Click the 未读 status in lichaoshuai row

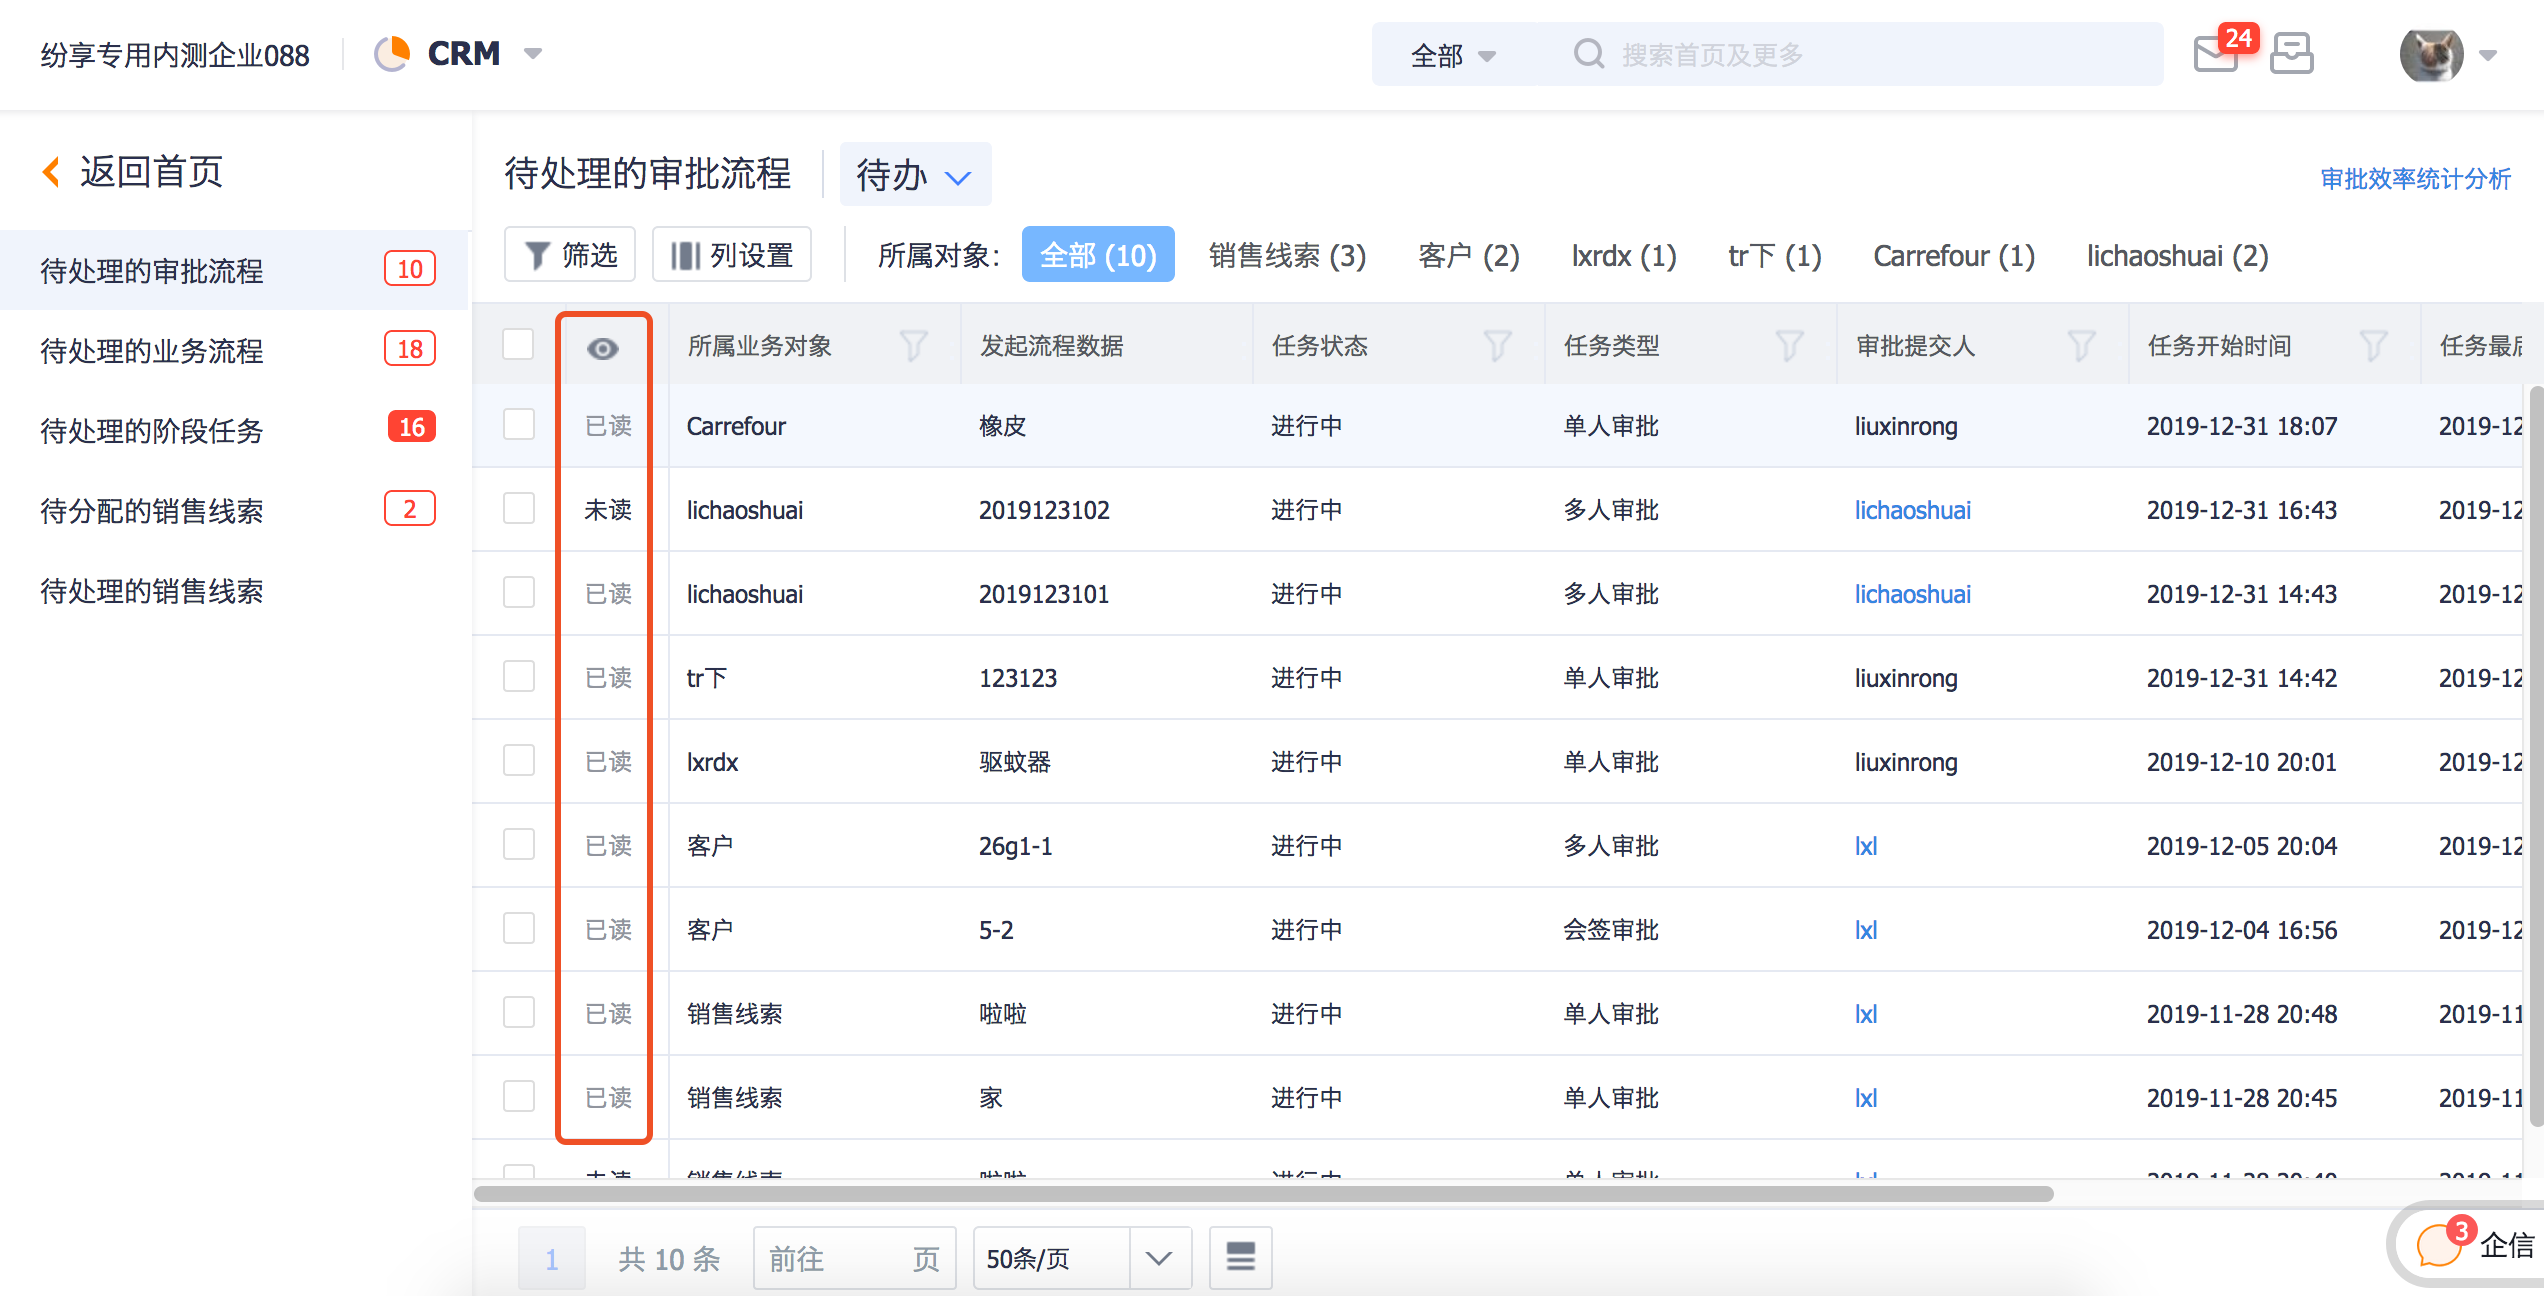(x=608, y=510)
